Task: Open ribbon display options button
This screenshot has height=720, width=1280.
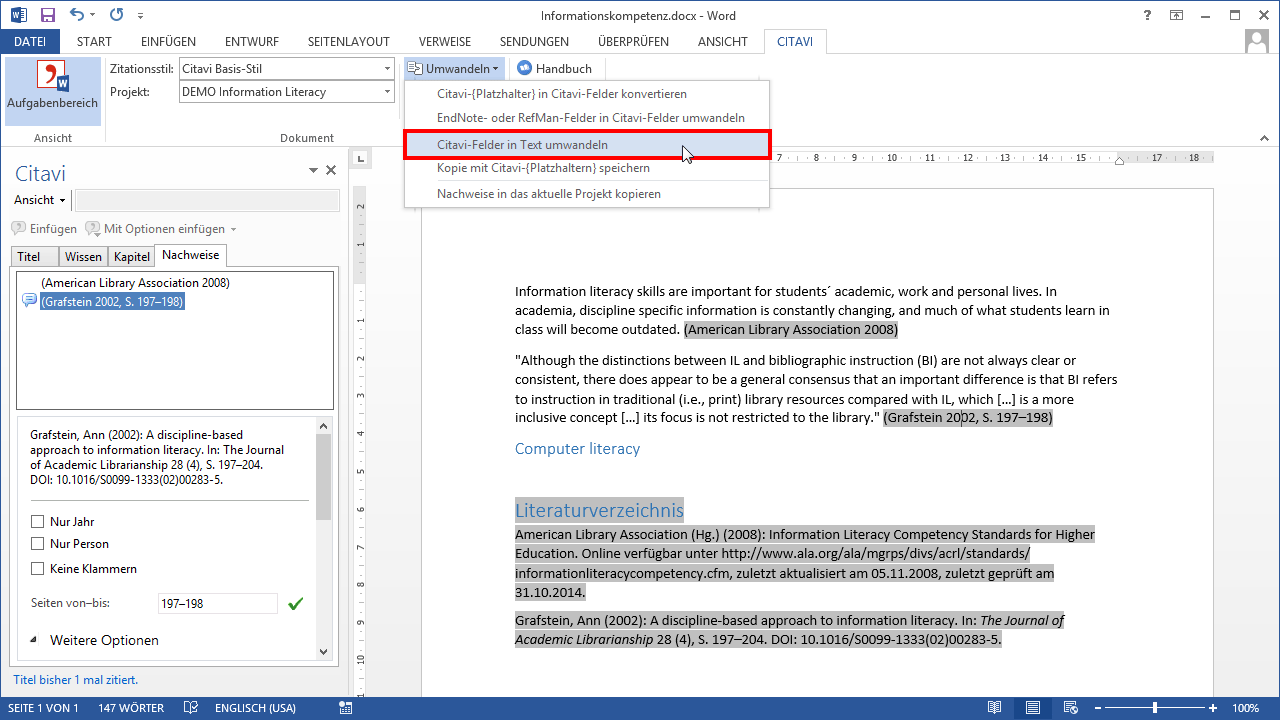Action: point(1178,15)
